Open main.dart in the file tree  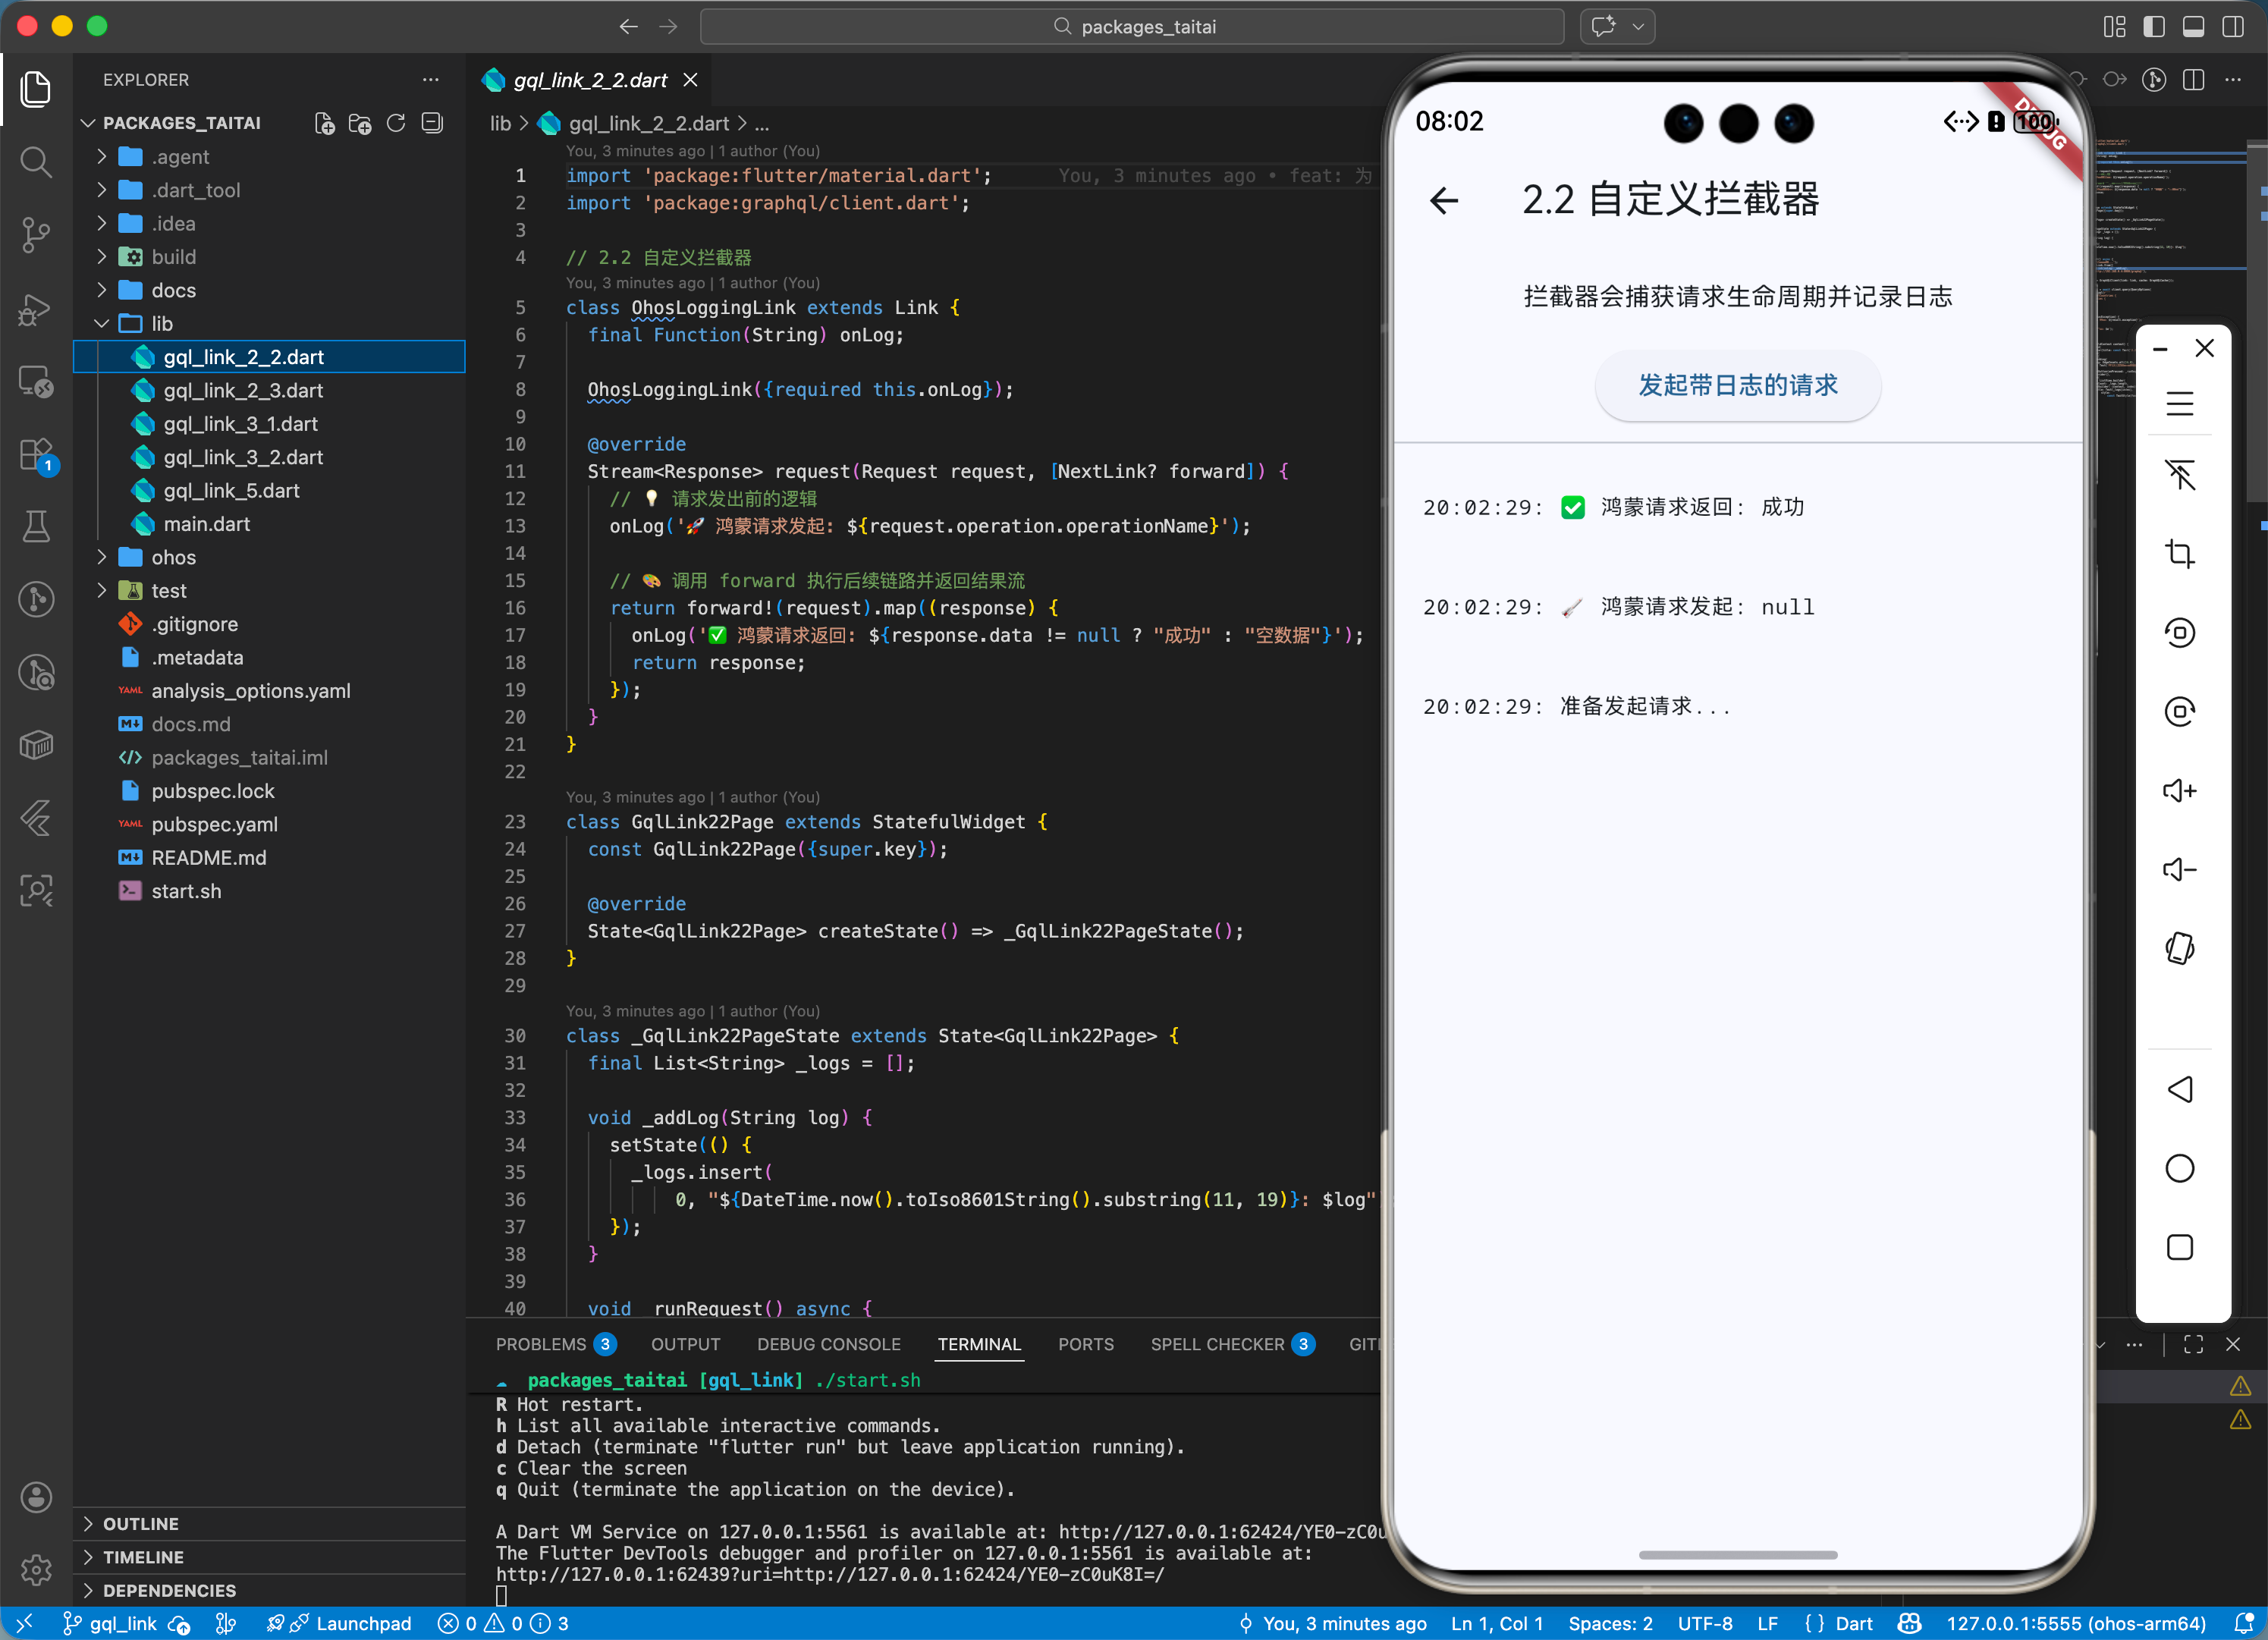coord(206,524)
